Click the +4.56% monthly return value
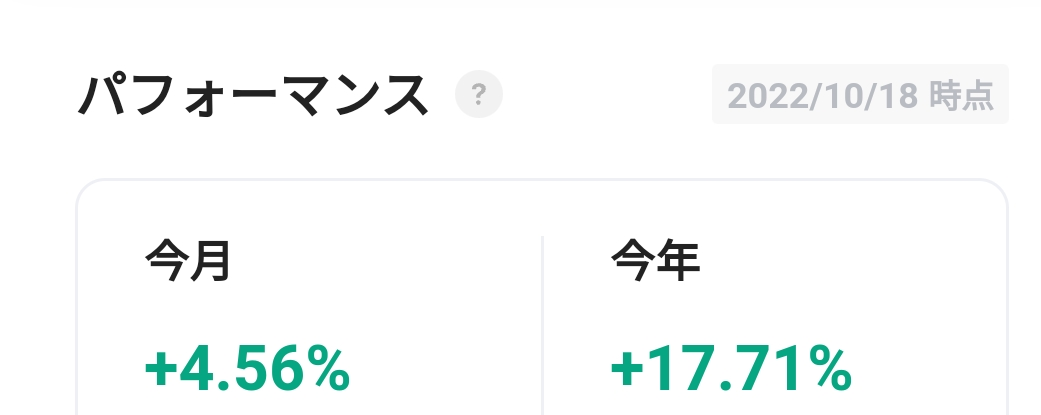Viewport: 1041px width, 415px height. [x=247, y=370]
